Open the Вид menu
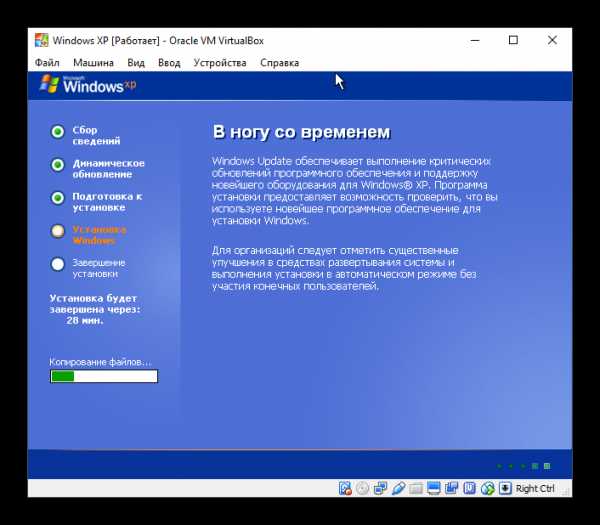The height and width of the screenshot is (525, 600). [x=136, y=63]
